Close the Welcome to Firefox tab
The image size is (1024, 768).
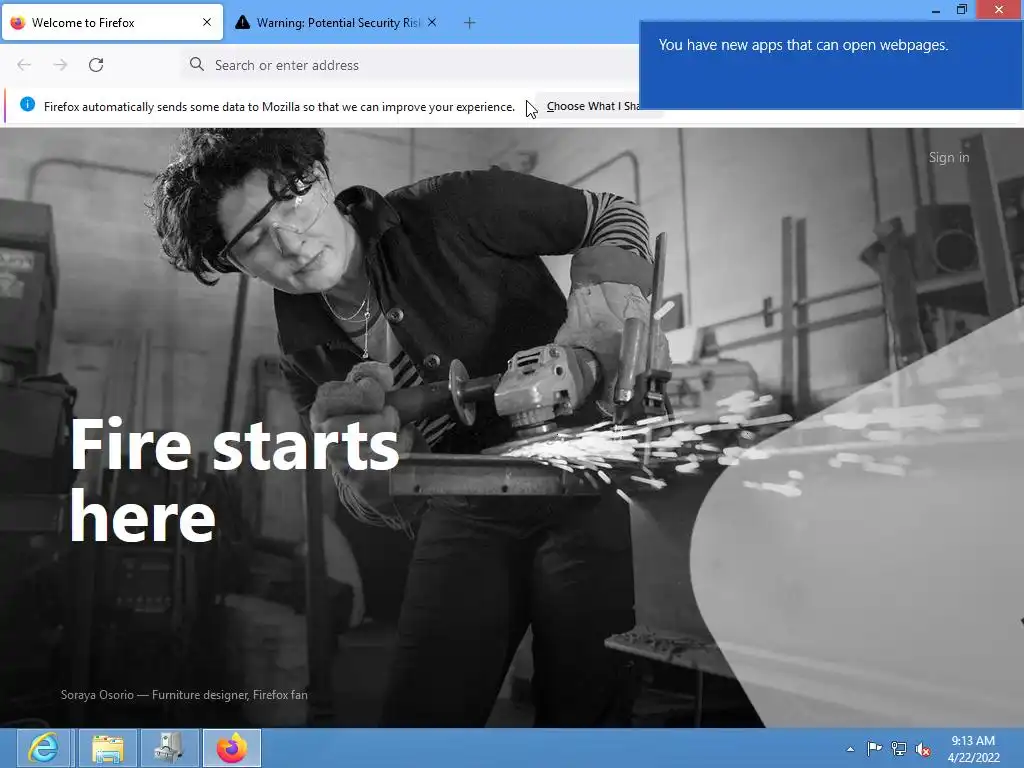coord(207,22)
